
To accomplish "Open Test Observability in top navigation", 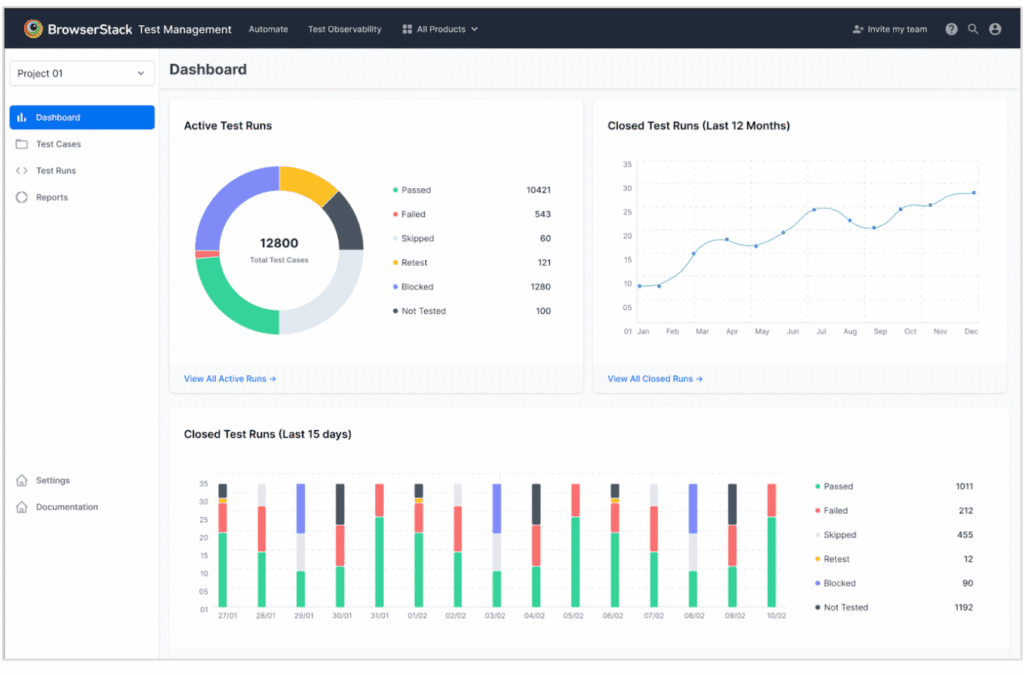I will (x=344, y=30).
